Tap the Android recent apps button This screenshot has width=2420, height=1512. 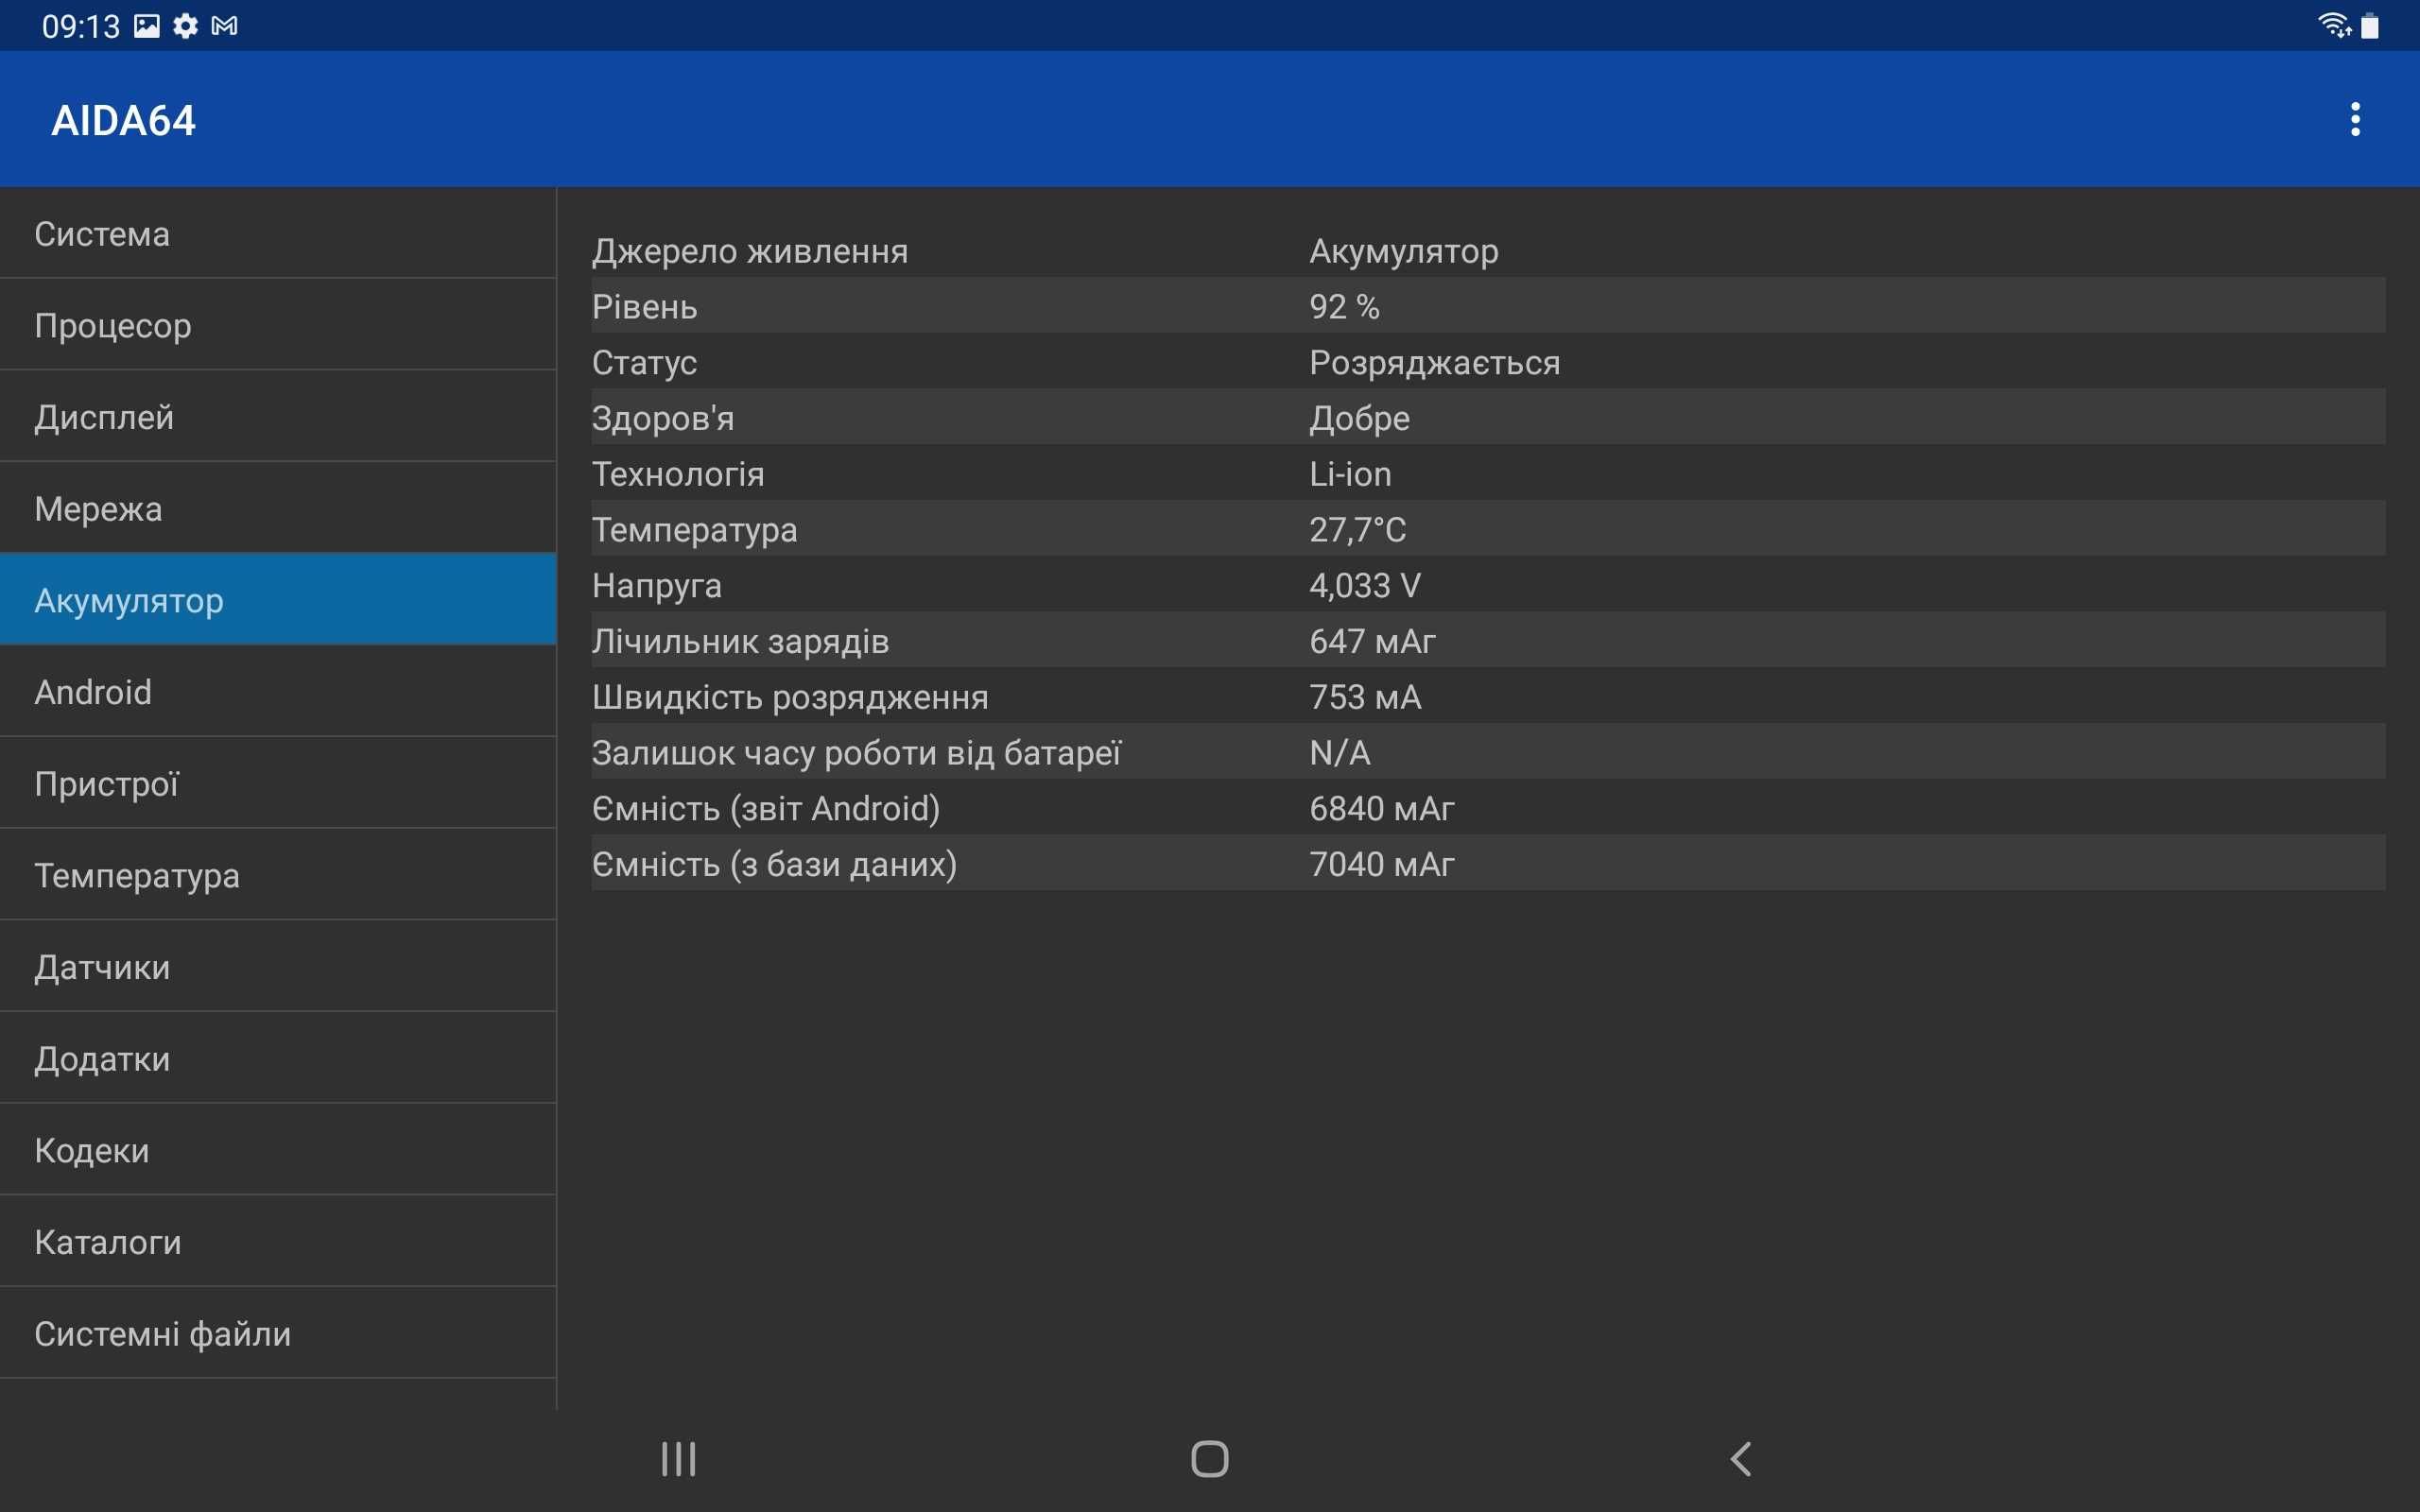[x=679, y=1459]
